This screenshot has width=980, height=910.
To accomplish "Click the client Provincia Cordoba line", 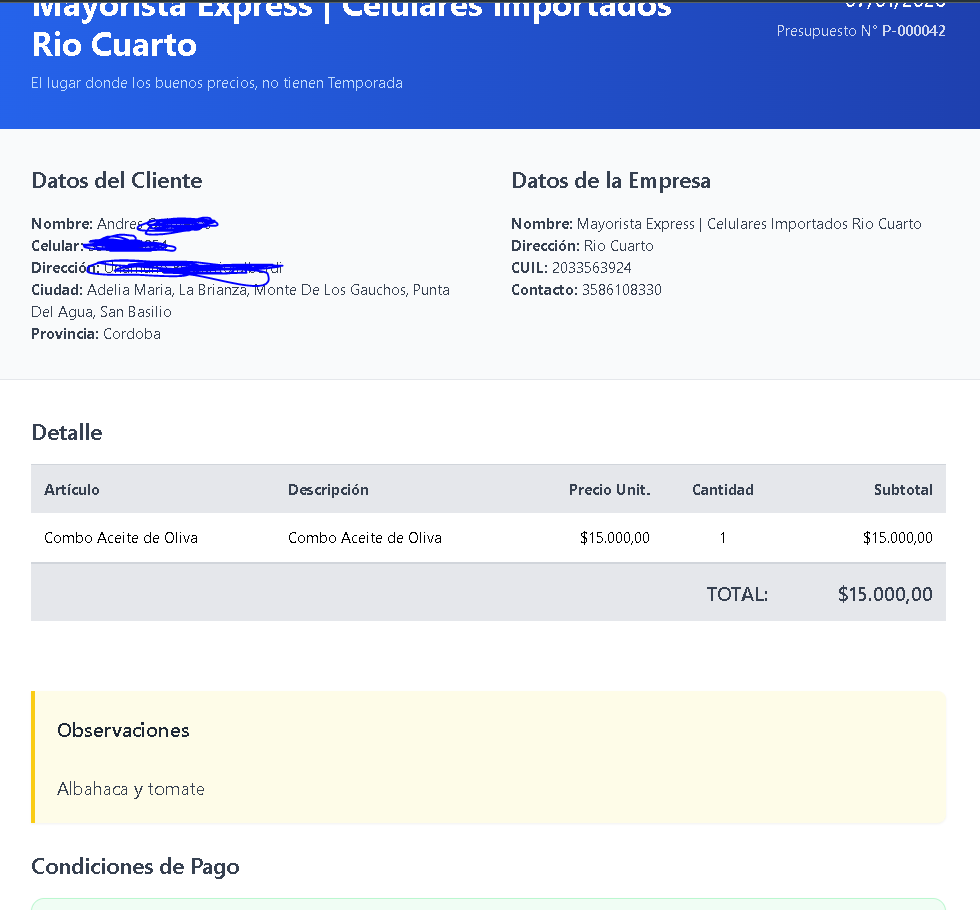I will (96, 334).
